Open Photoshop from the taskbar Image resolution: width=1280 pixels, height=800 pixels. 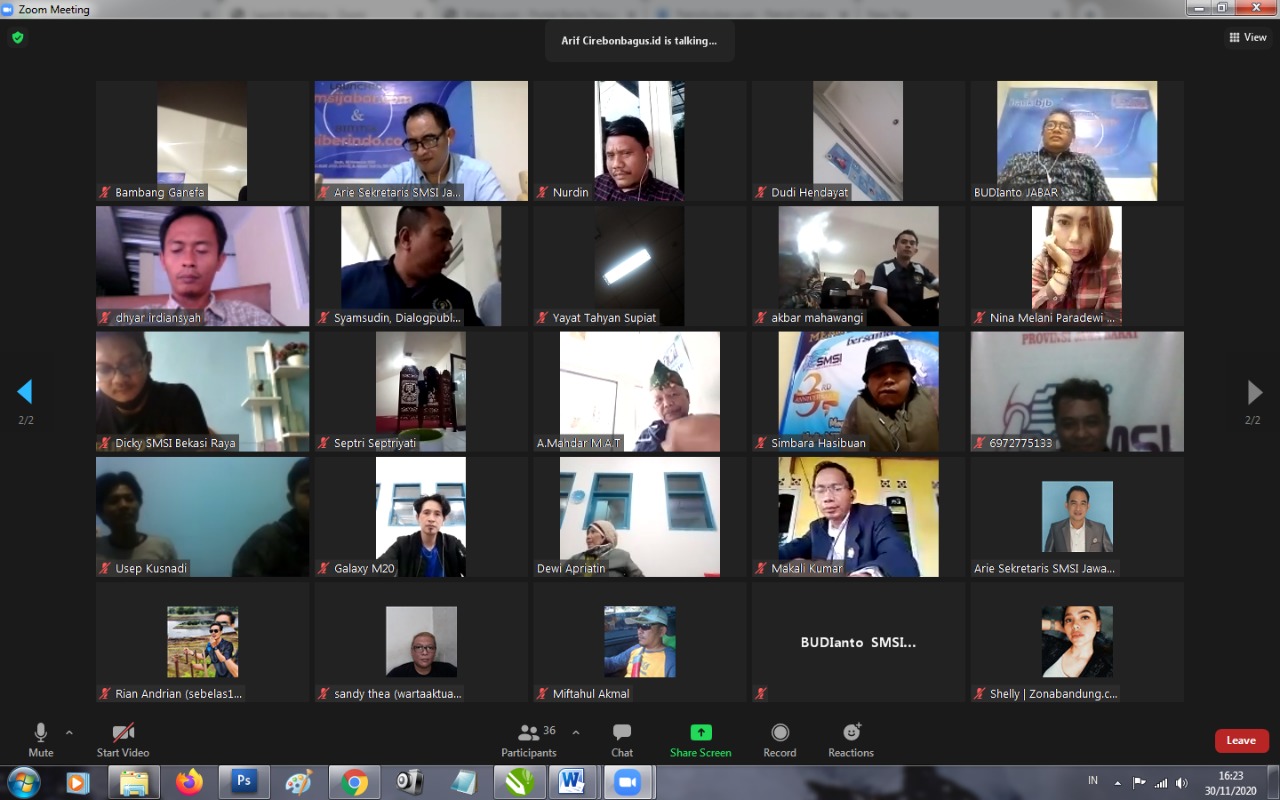[x=243, y=782]
